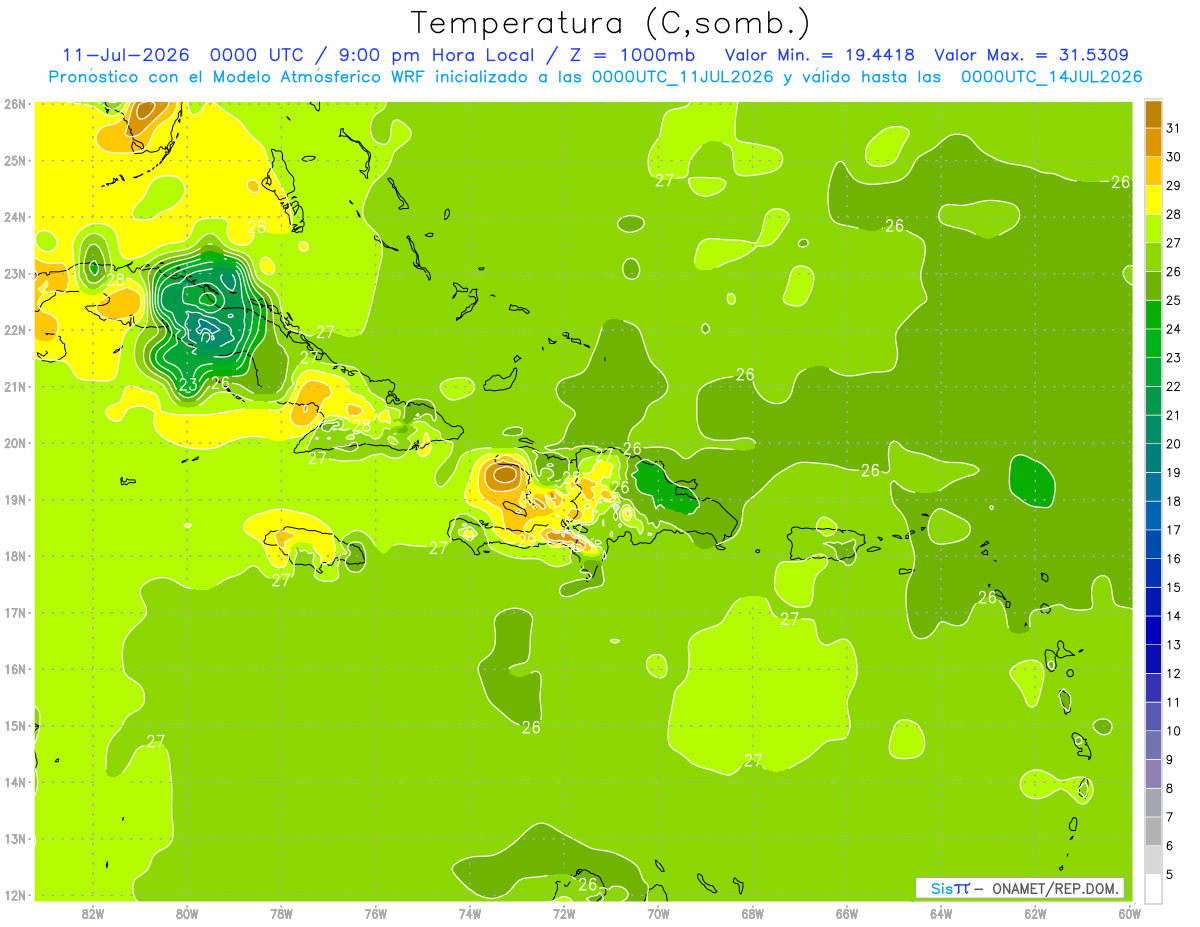Click the yellow swatch between 28 and 29
Viewport: 1200px width, 927px height.
tap(1153, 199)
